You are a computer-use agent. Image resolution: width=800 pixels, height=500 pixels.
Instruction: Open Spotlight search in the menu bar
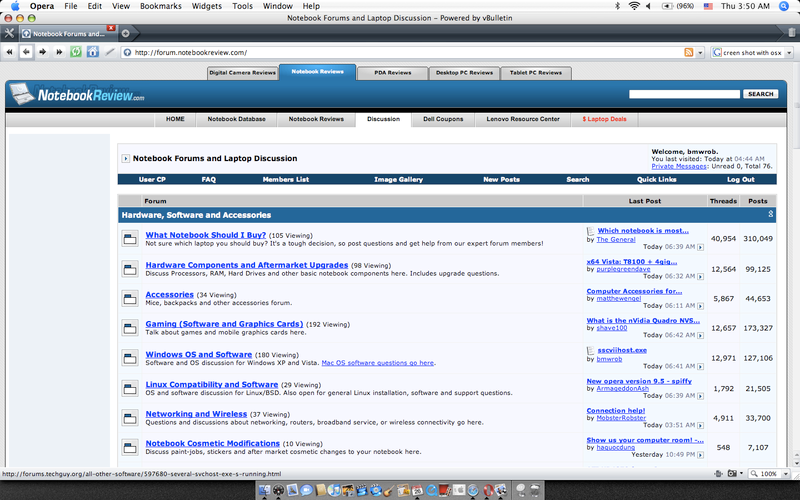784,6
